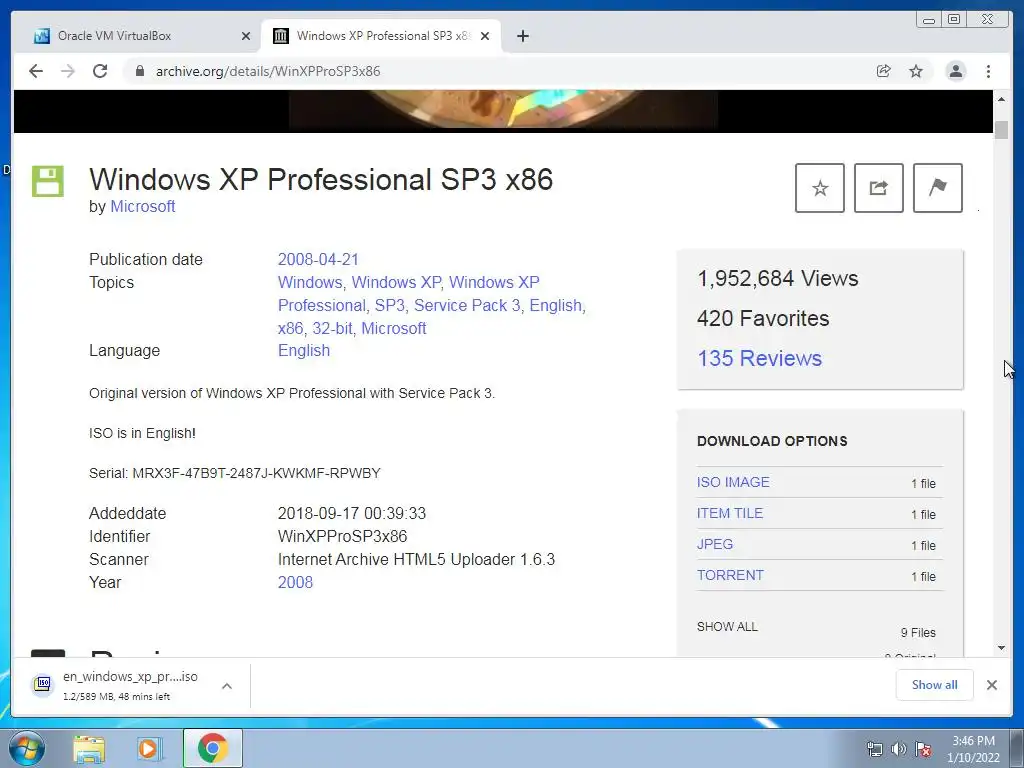Click the English language link
1024x768 pixels.
point(304,350)
